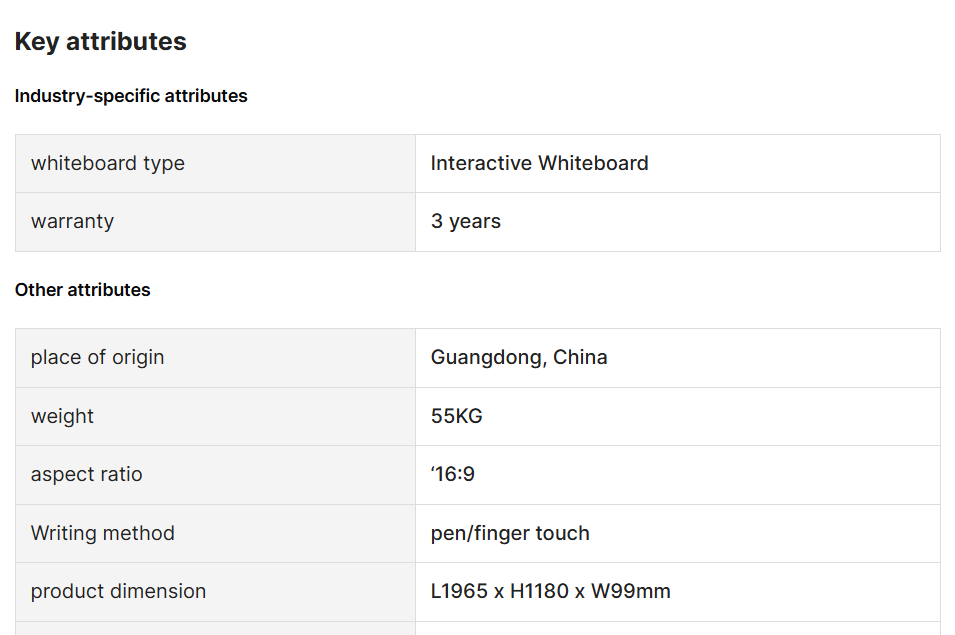955x635 pixels.
Task: Select the L1965 x H1180 x W99mm value
Action: [x=550, y=591]
